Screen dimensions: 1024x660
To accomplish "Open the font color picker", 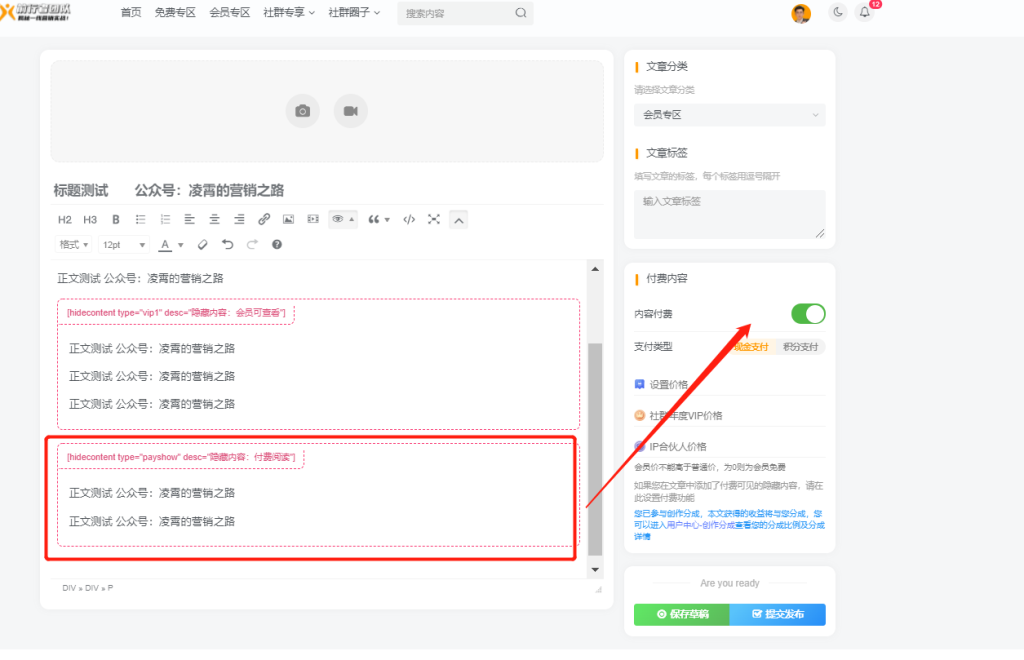I will point(166,244).
